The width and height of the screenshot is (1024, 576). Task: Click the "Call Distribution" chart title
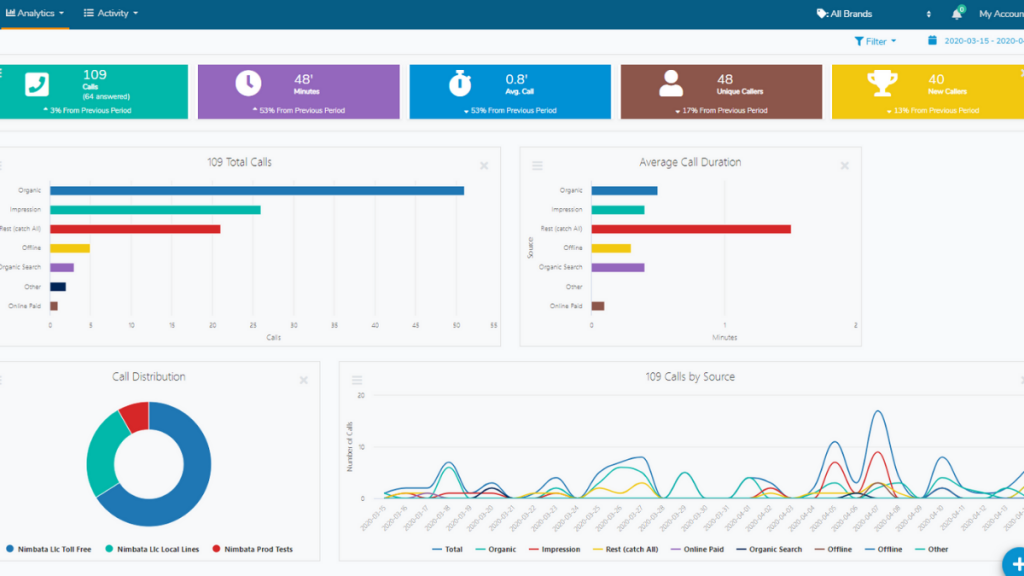149,377
